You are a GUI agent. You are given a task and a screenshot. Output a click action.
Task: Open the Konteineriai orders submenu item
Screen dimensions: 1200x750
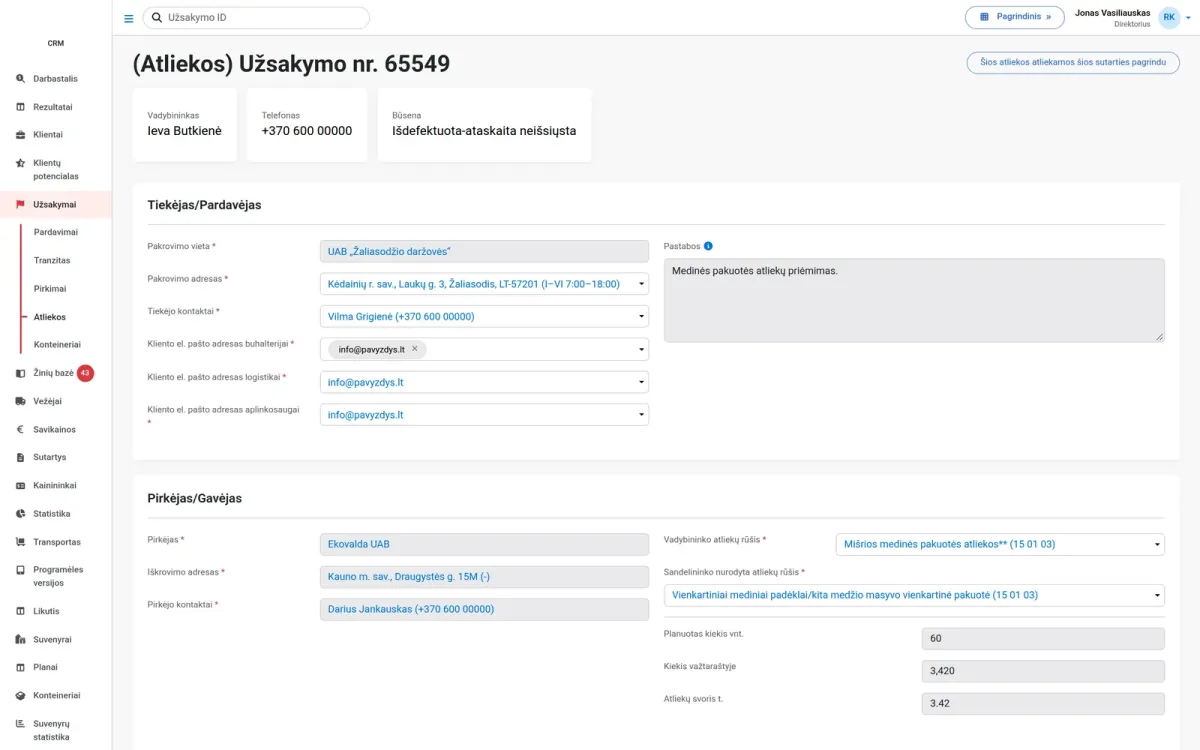57,345
